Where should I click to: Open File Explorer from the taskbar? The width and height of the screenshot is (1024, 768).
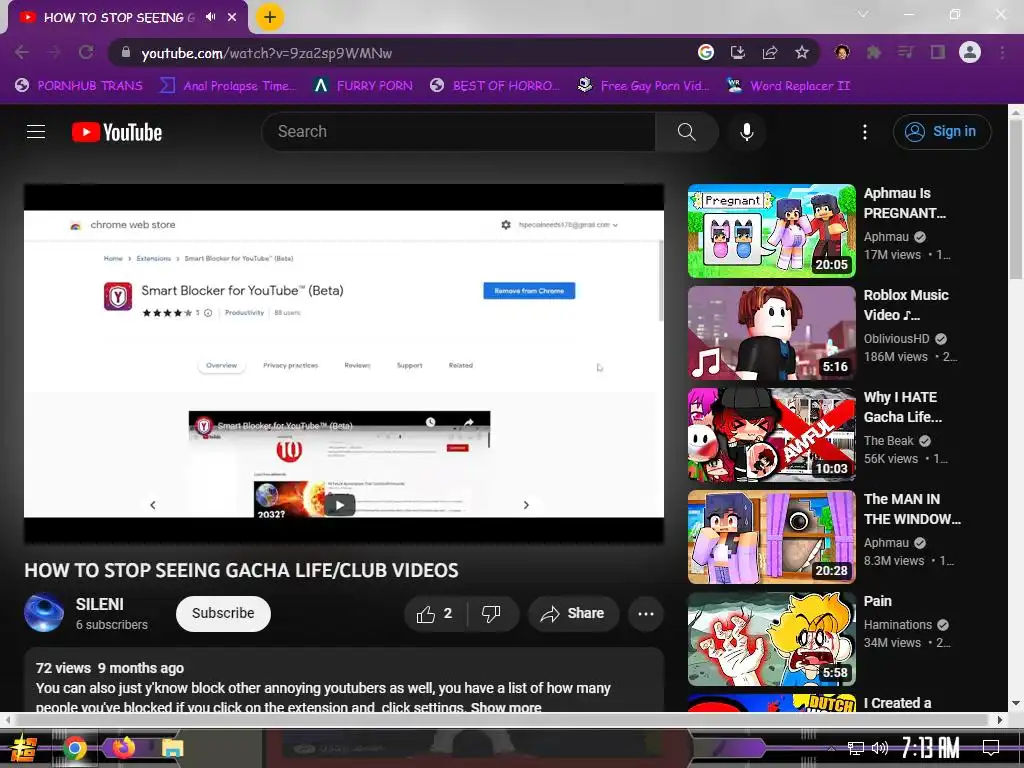pos(172,748)
